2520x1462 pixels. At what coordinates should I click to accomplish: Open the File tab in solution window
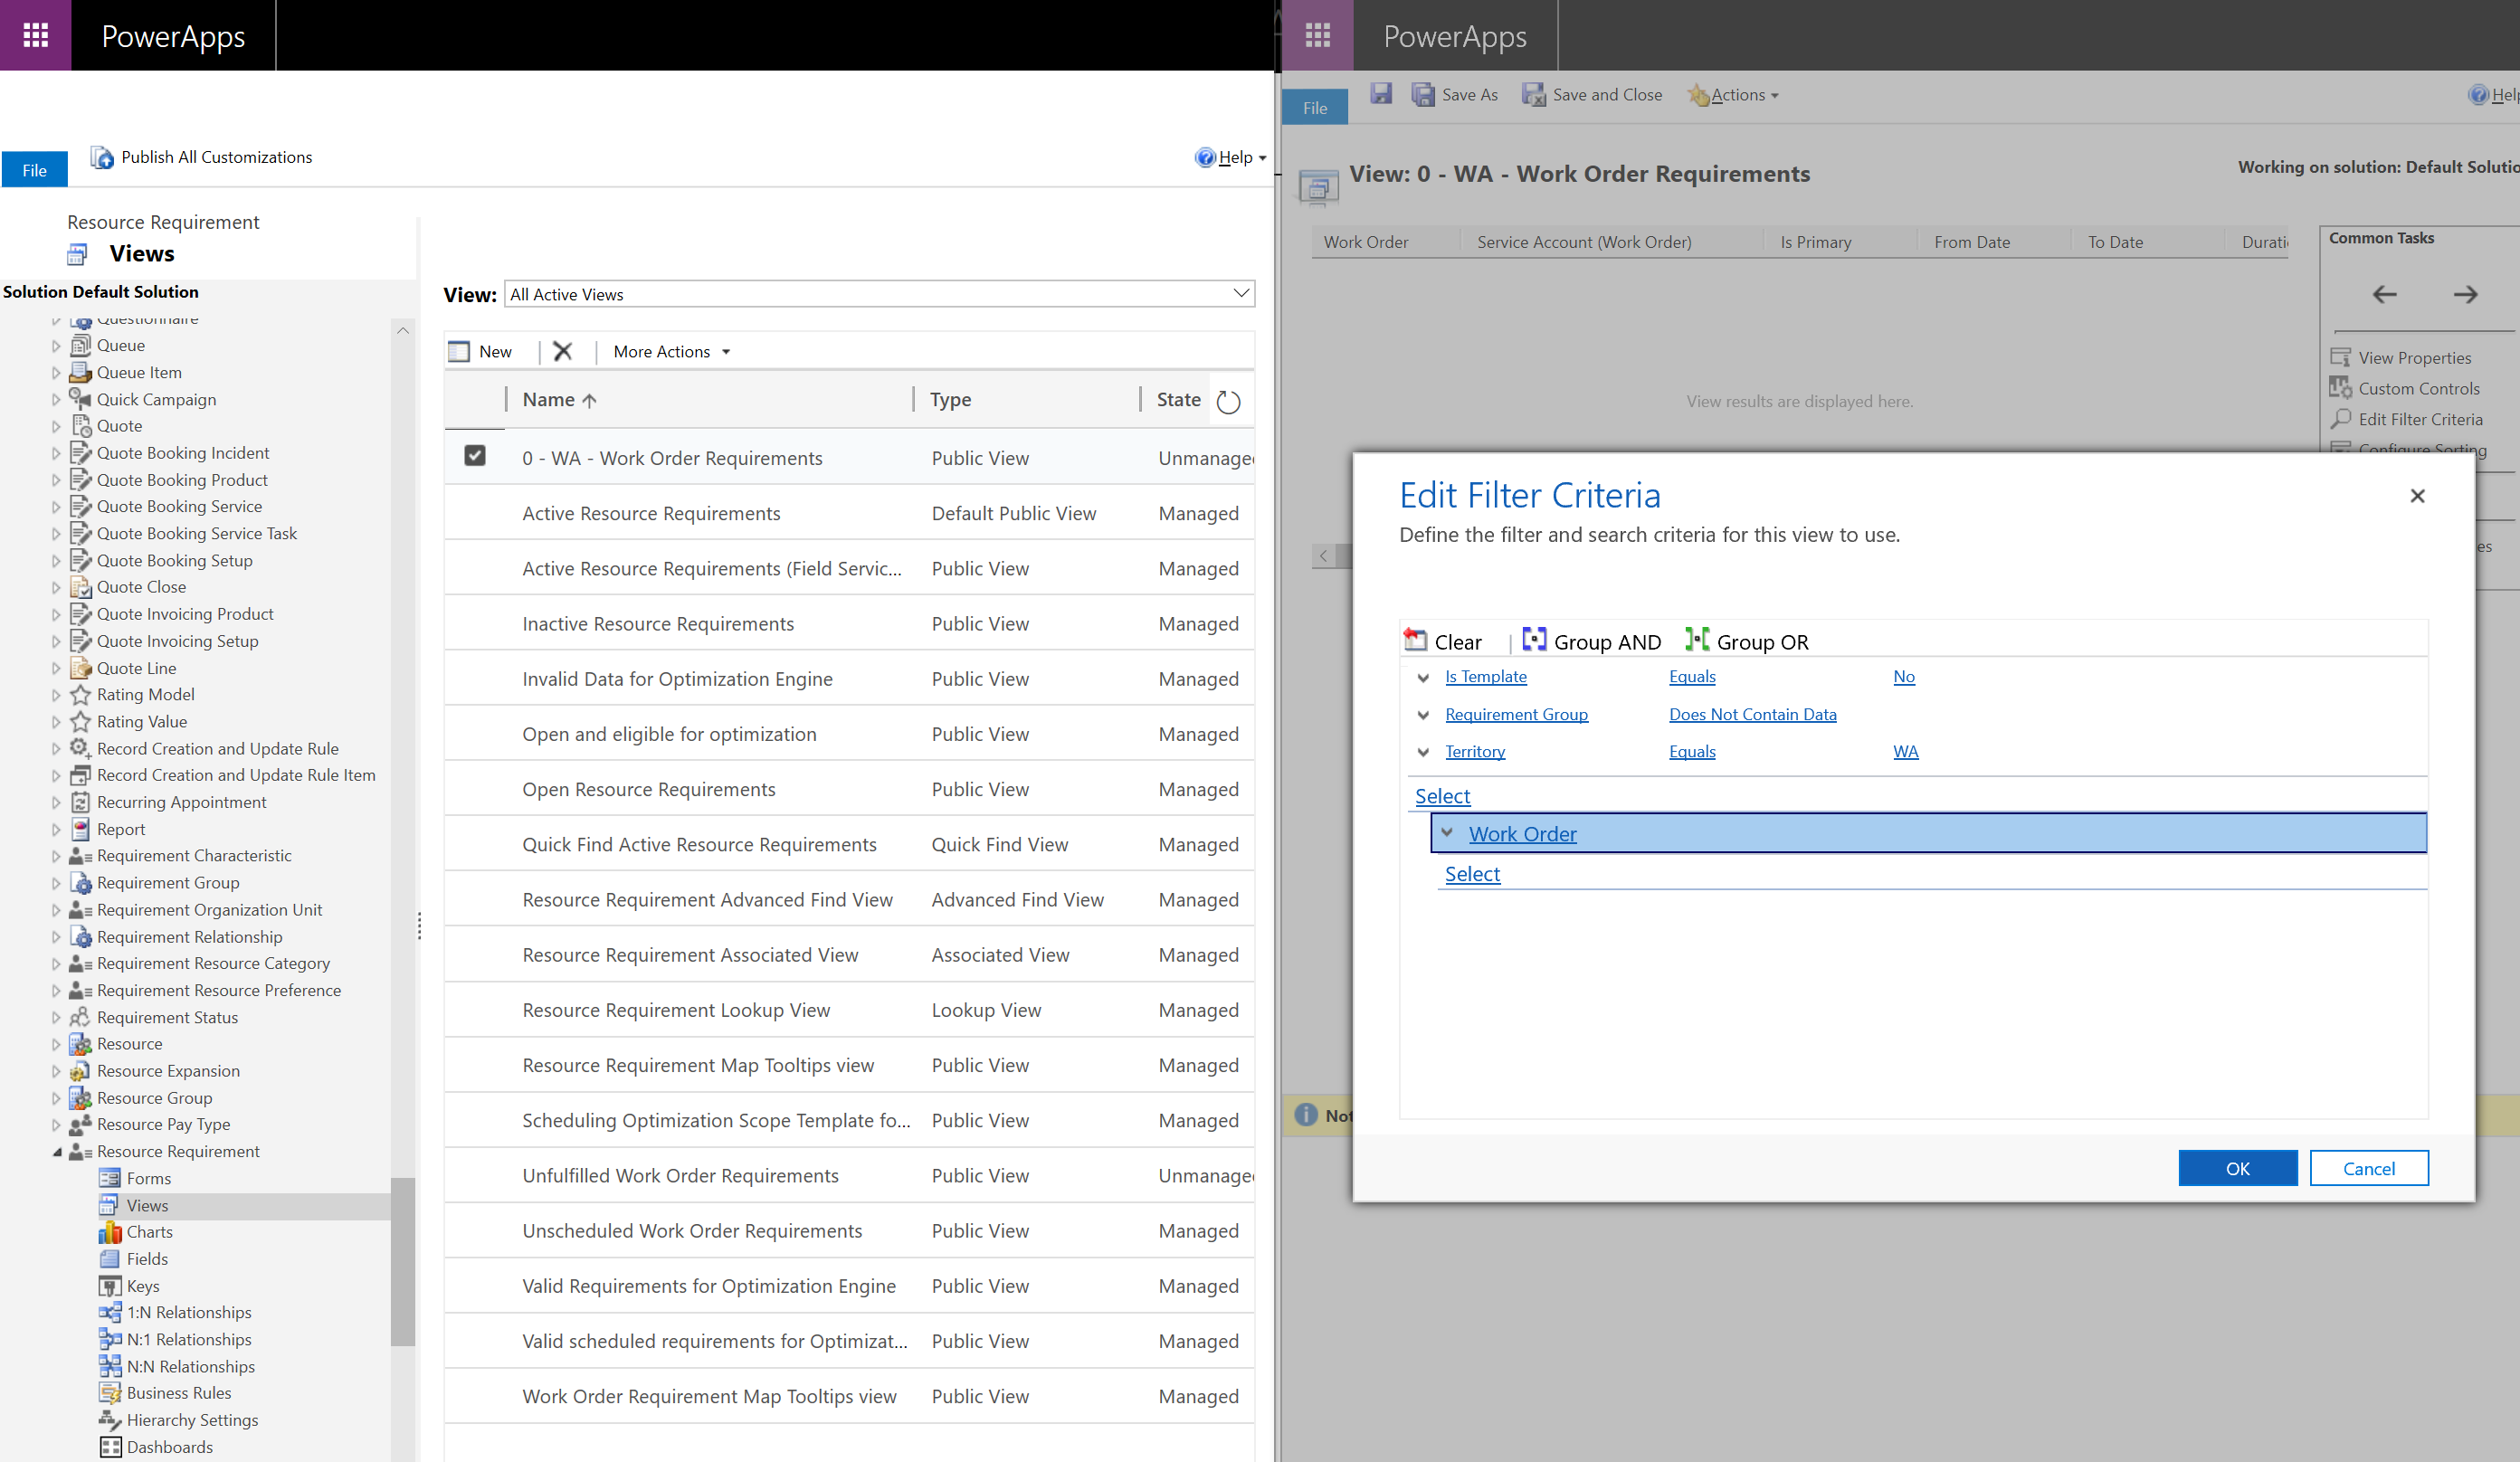pos(35,170)
